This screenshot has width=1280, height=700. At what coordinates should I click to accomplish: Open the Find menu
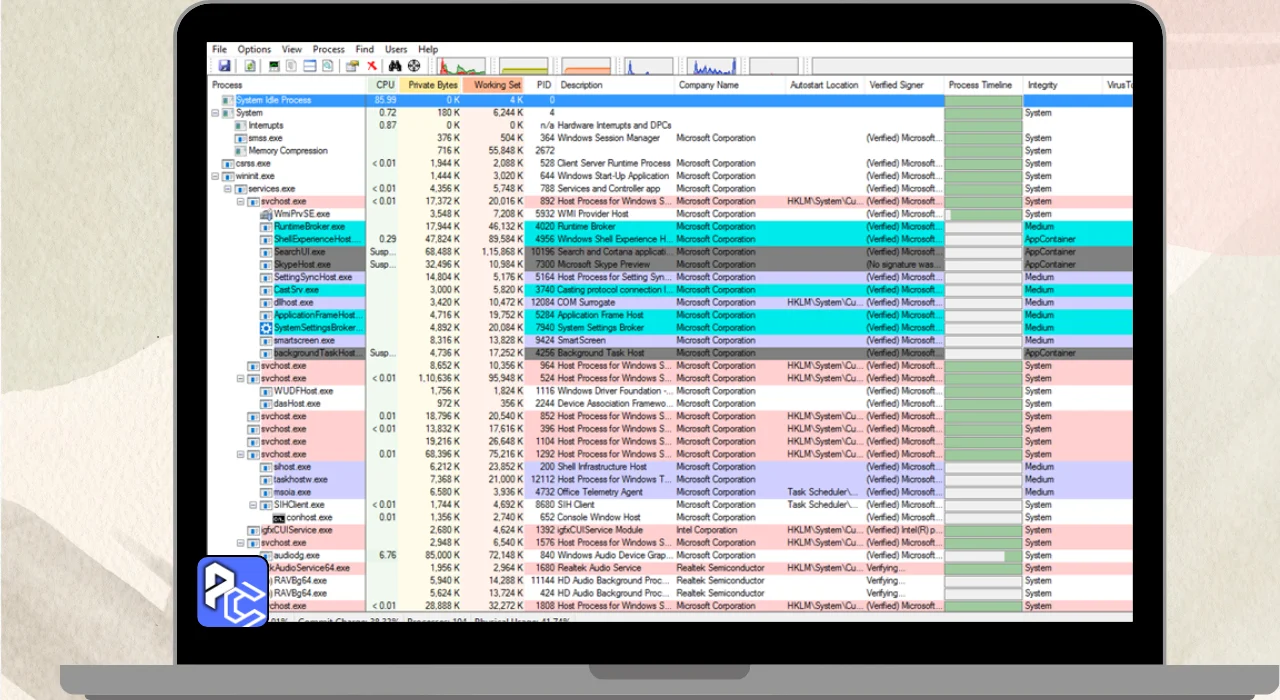(364, 49)
